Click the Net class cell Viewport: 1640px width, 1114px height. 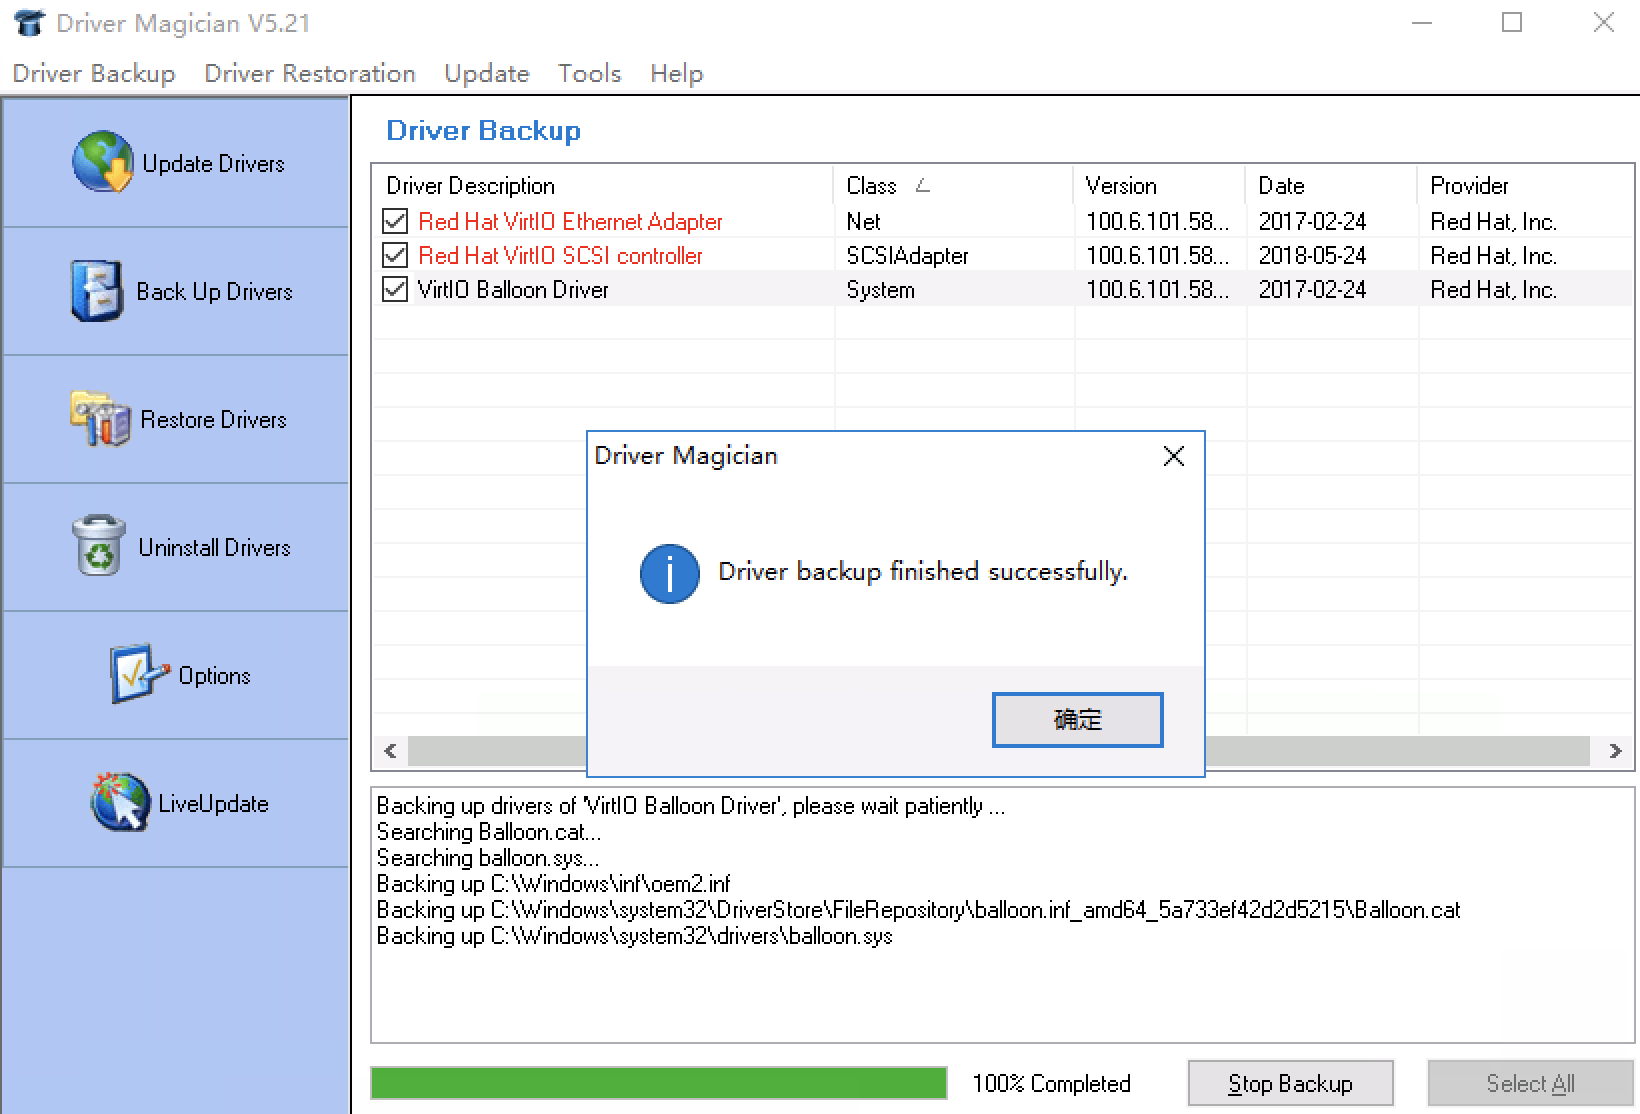(x=863, y=221)
